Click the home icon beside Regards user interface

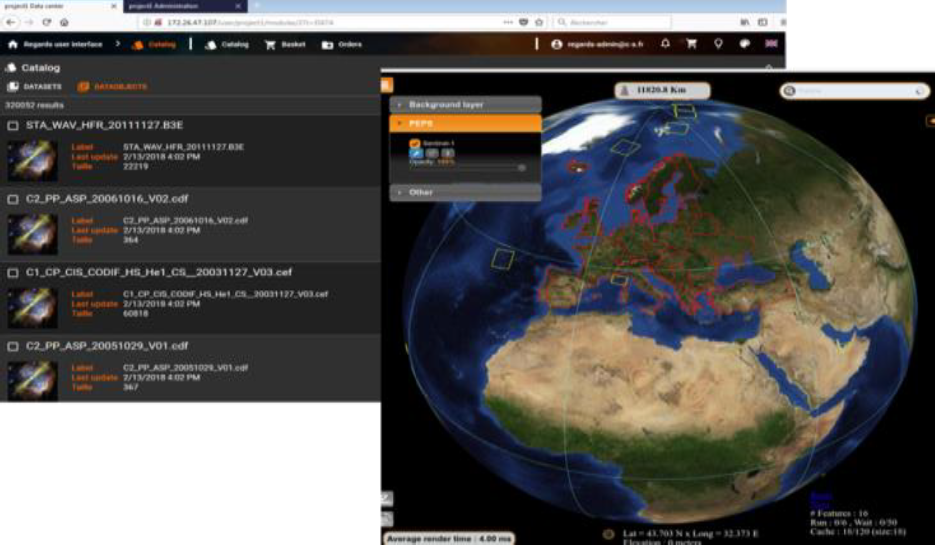click(13, 44)
